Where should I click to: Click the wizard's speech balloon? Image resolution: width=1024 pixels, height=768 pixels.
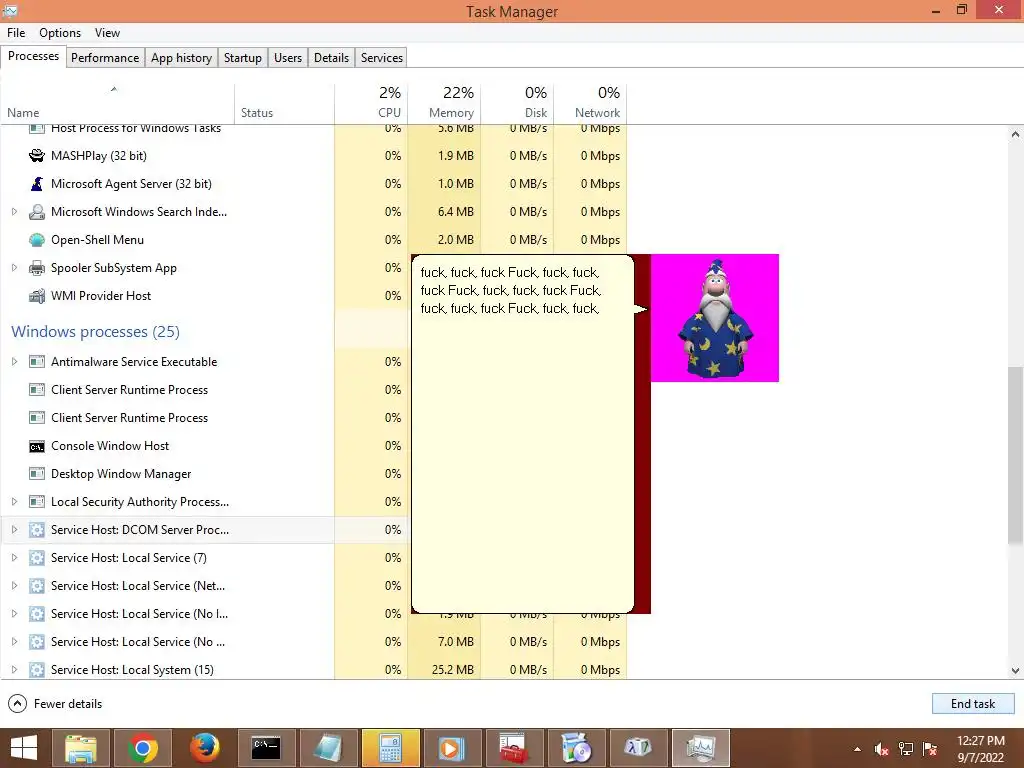(522, 434)
